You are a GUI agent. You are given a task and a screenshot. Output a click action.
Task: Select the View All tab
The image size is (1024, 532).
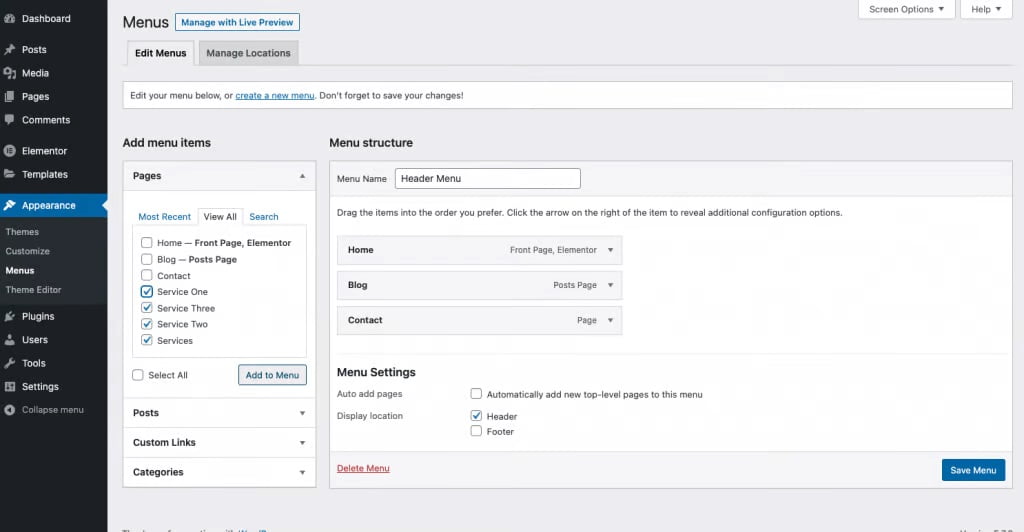point(220,217)
